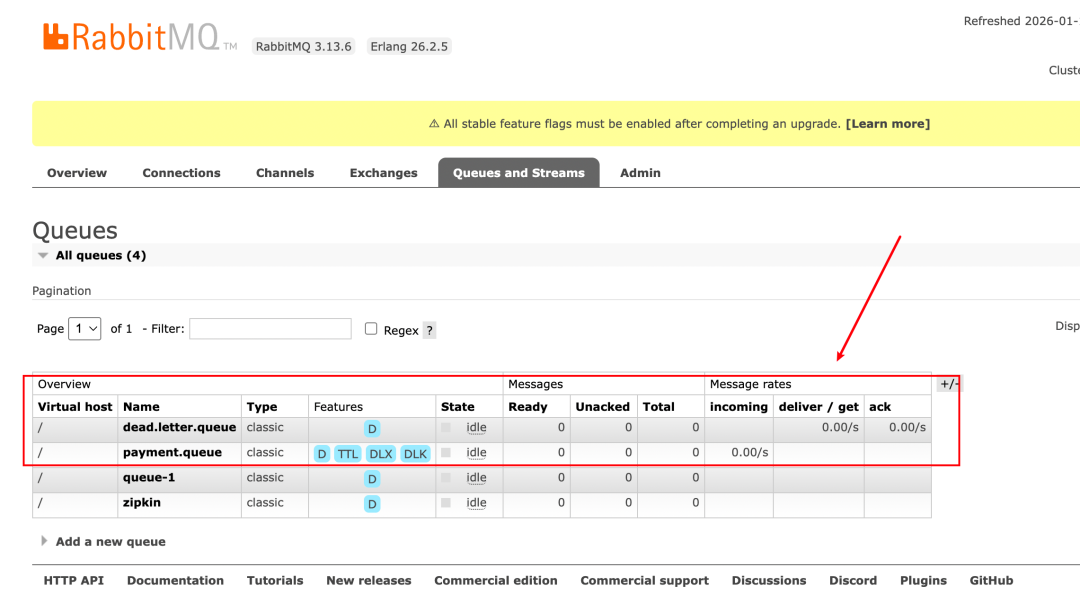Click the Learn more link in warning banner

pyautogui.click(x=887, y=124)
